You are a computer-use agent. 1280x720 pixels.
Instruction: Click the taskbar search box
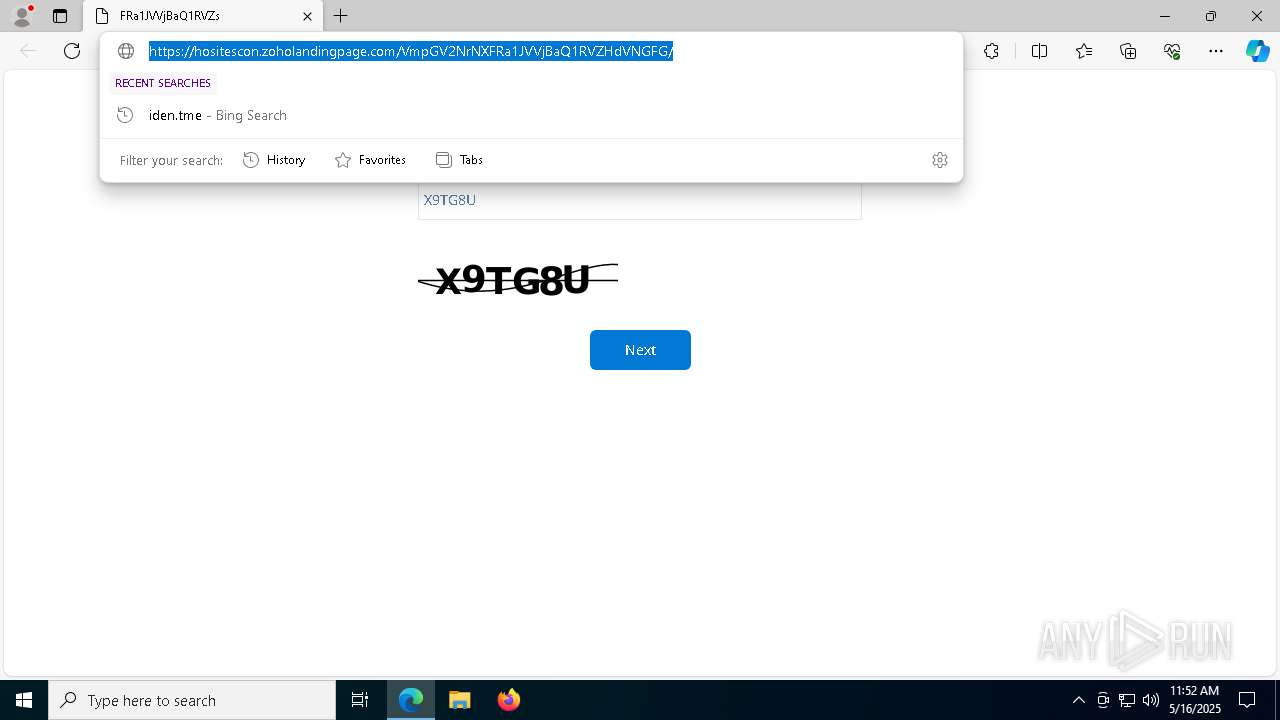pos(192,700)
